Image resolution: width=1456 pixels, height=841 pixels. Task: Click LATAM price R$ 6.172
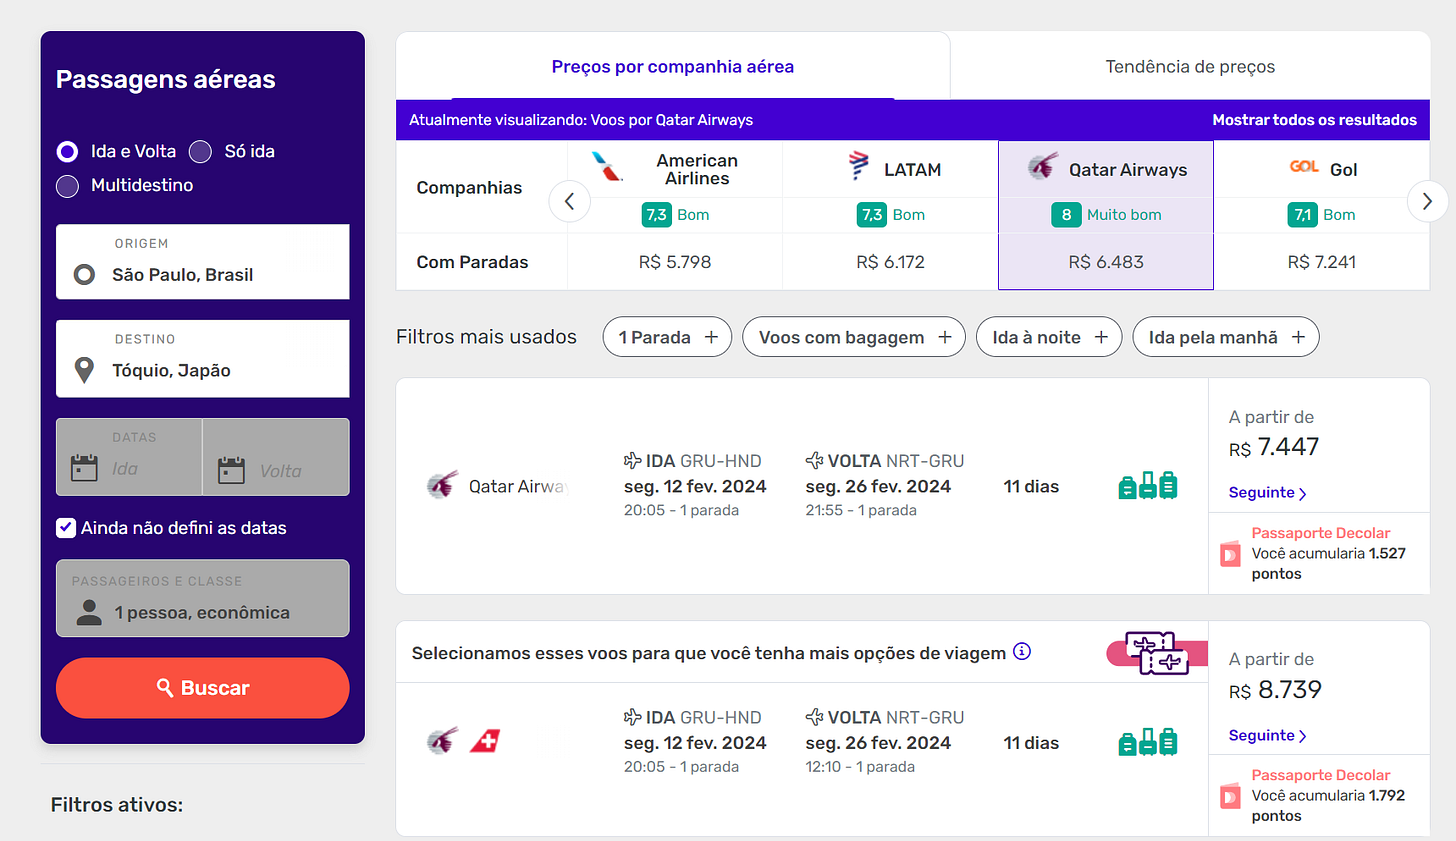pyautogui.click(x=890, y=262)
